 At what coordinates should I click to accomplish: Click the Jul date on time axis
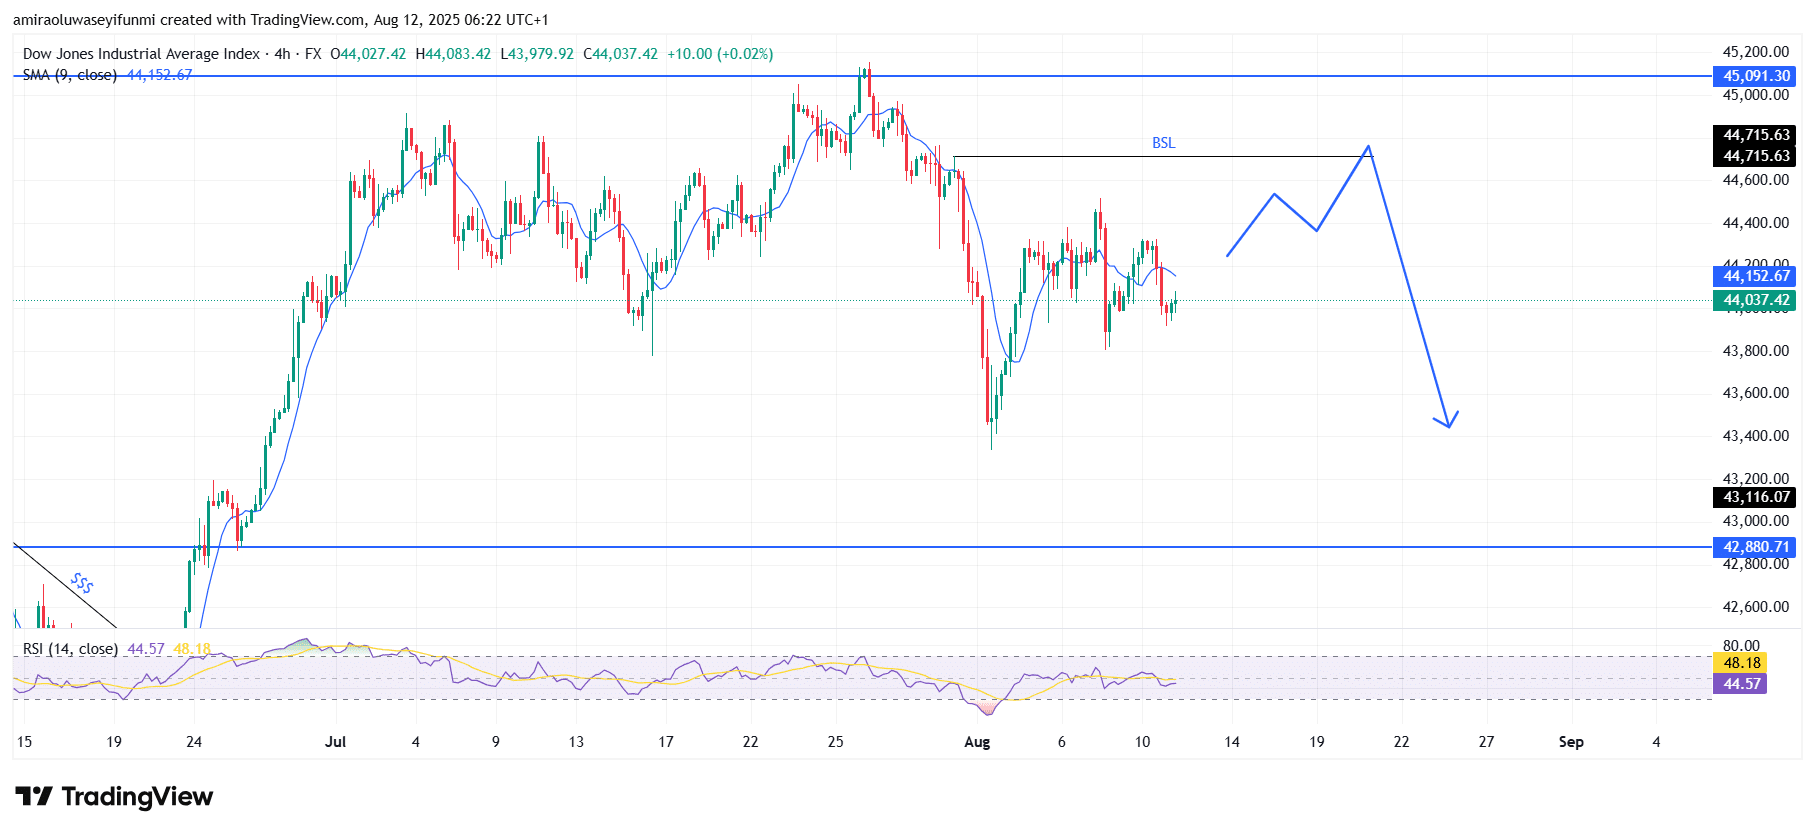[x=336, y=742]
